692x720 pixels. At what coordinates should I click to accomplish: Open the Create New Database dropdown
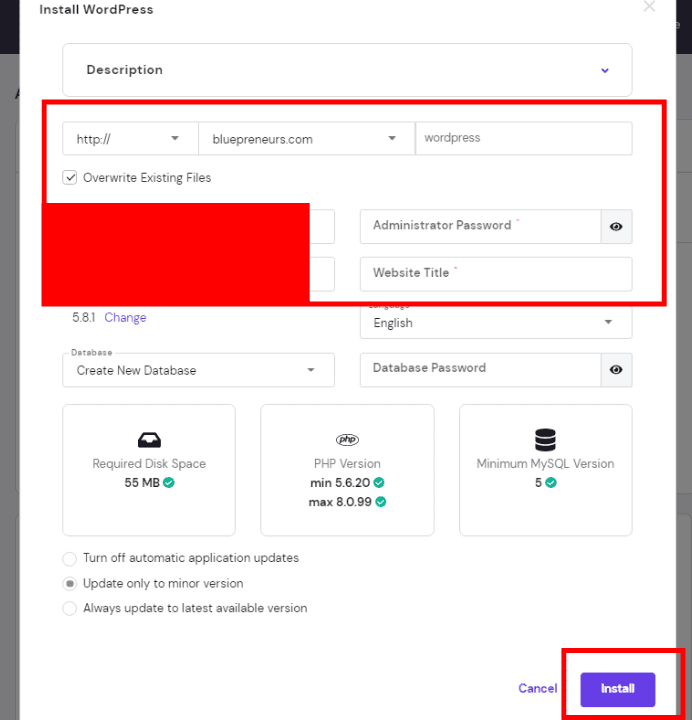coord(198,370)
